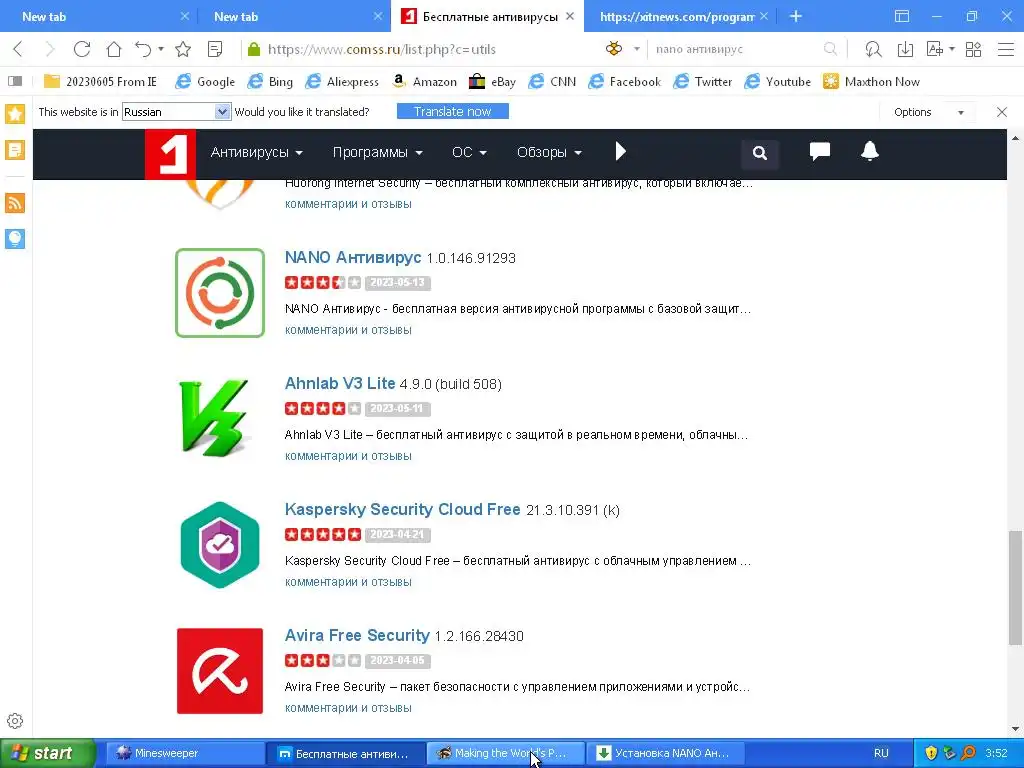Open site search magnifier button
The image size is (1024, 768).
pos(760,153)
